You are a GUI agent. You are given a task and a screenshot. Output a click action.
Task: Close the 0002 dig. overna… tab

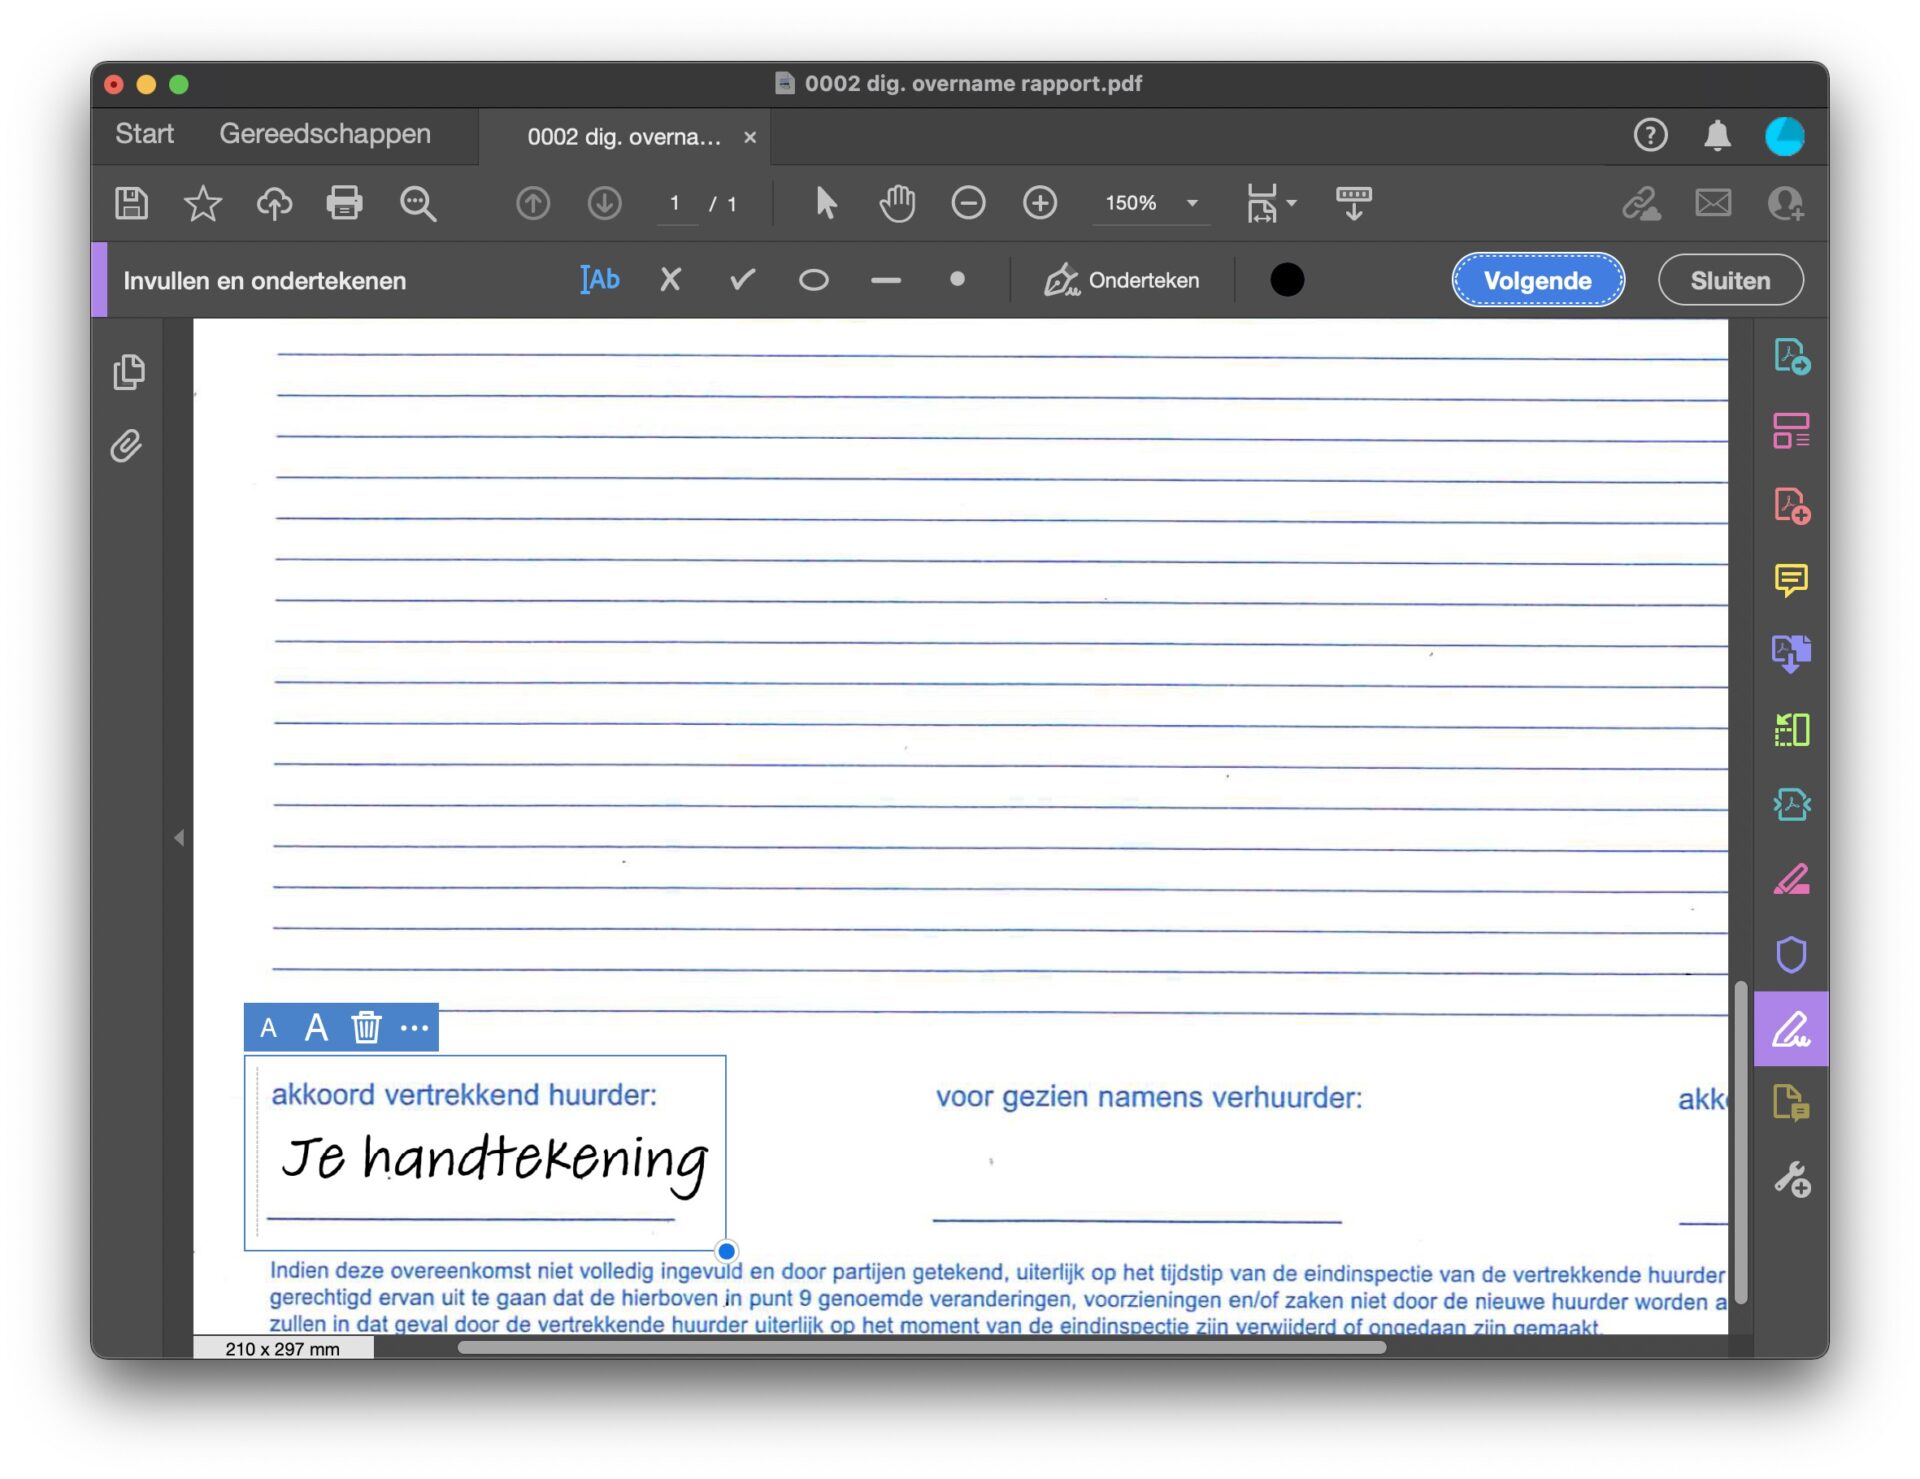[750, 137]
